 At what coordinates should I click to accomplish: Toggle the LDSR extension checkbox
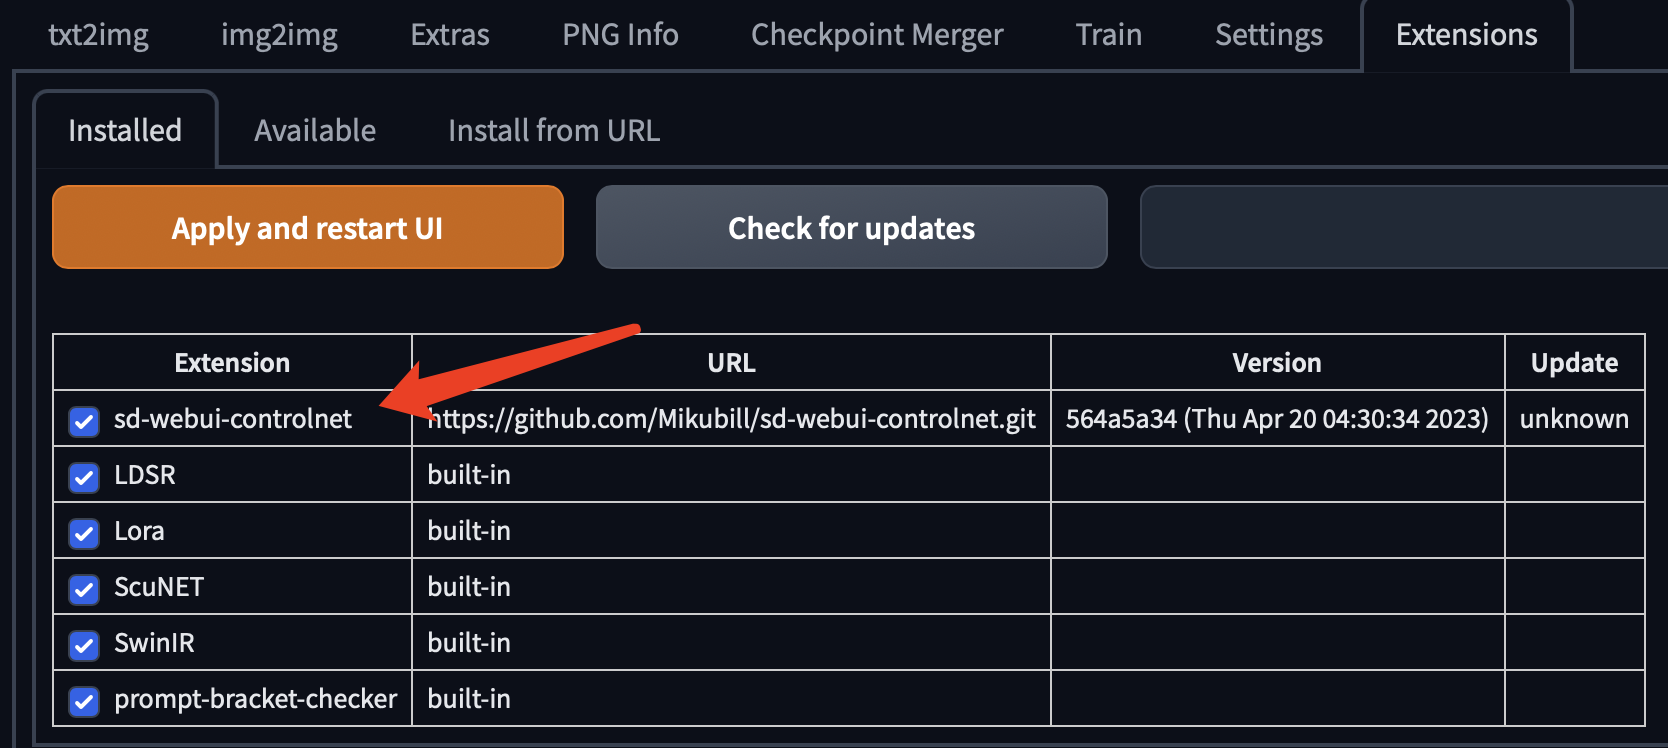click(84, 477)
